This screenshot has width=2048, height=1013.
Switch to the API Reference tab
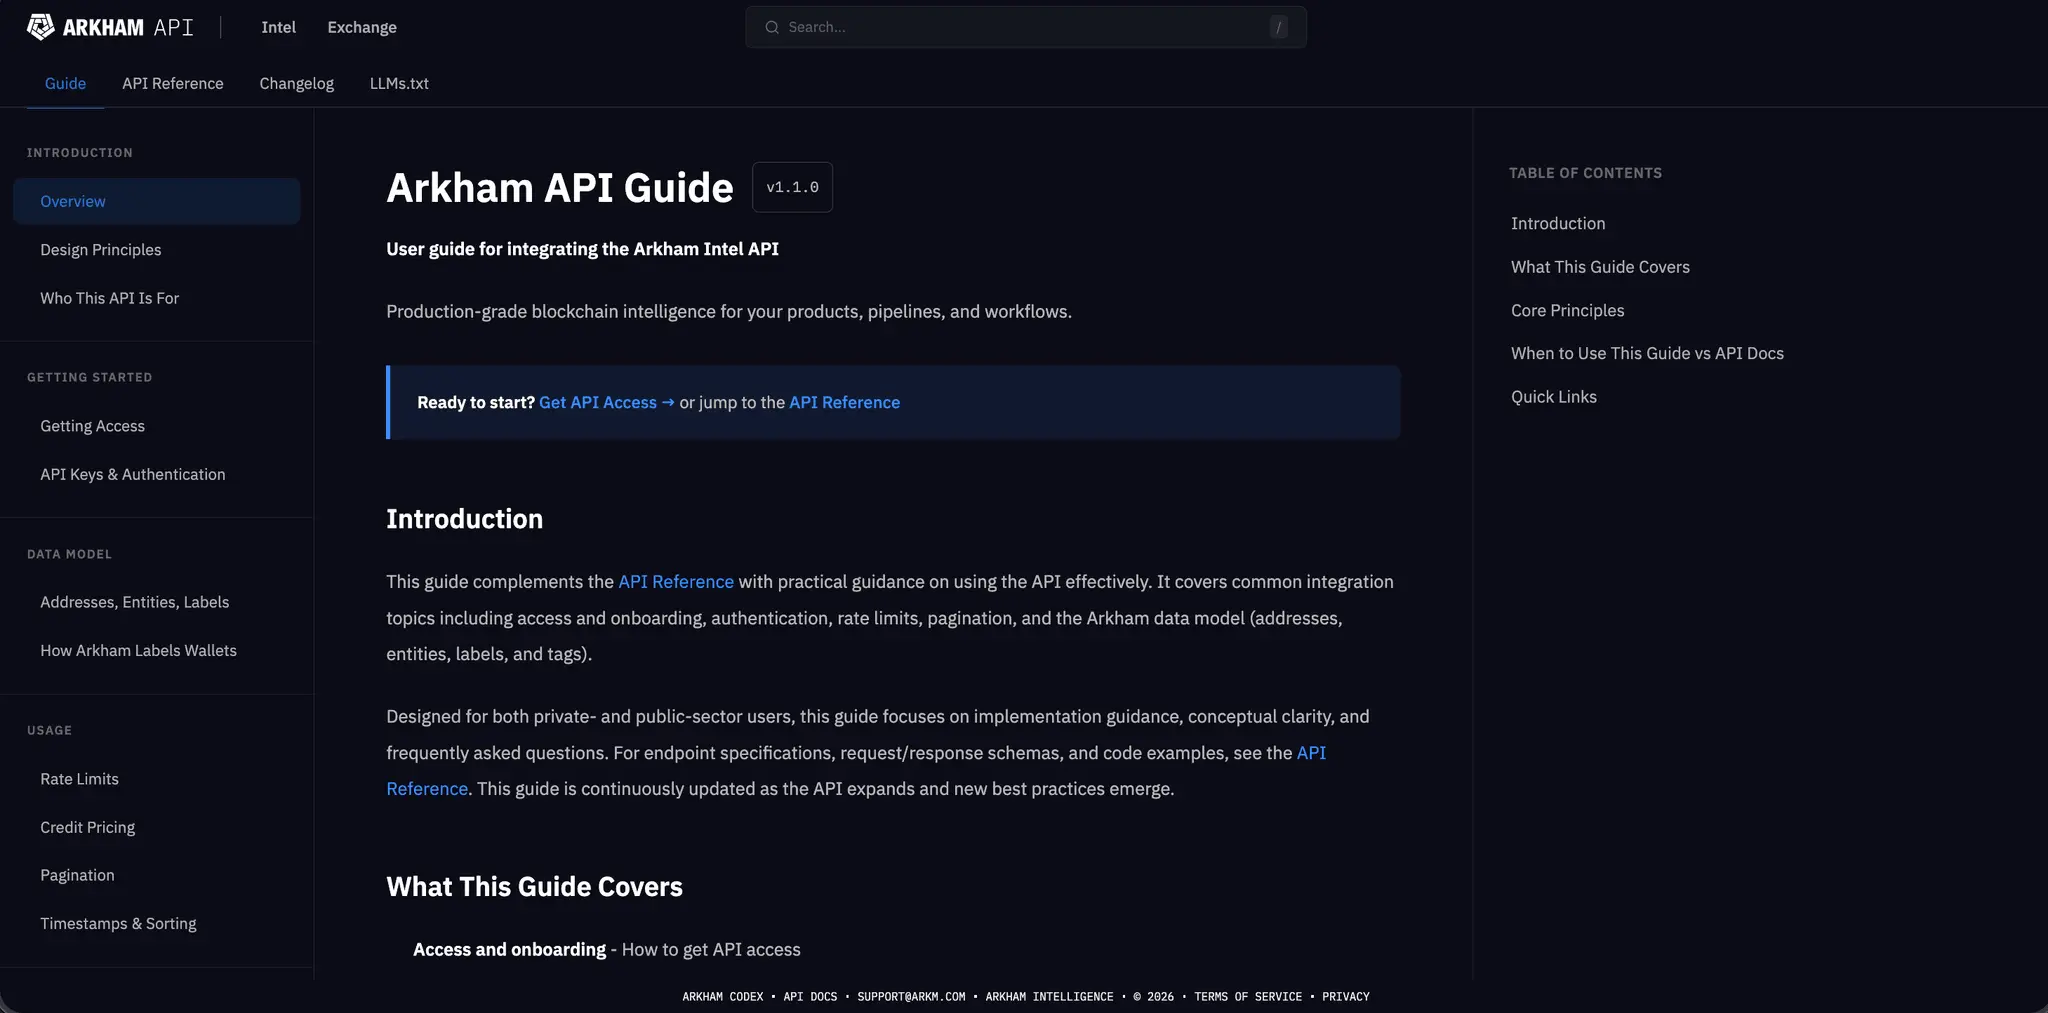(173, 83)
